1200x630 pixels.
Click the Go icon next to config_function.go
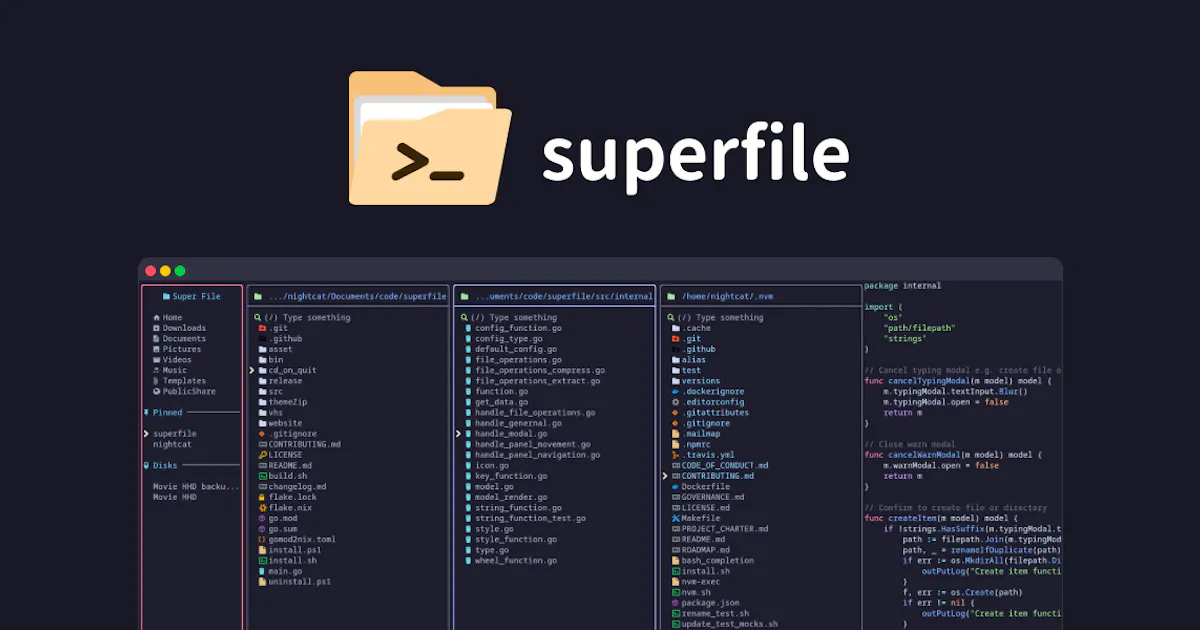(468, 328)
